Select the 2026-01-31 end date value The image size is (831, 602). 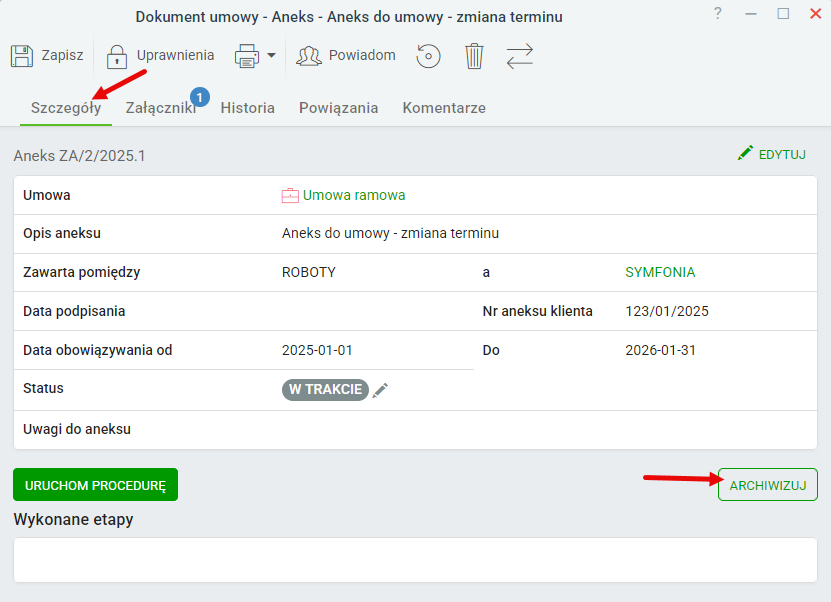[x=660, y=350]
